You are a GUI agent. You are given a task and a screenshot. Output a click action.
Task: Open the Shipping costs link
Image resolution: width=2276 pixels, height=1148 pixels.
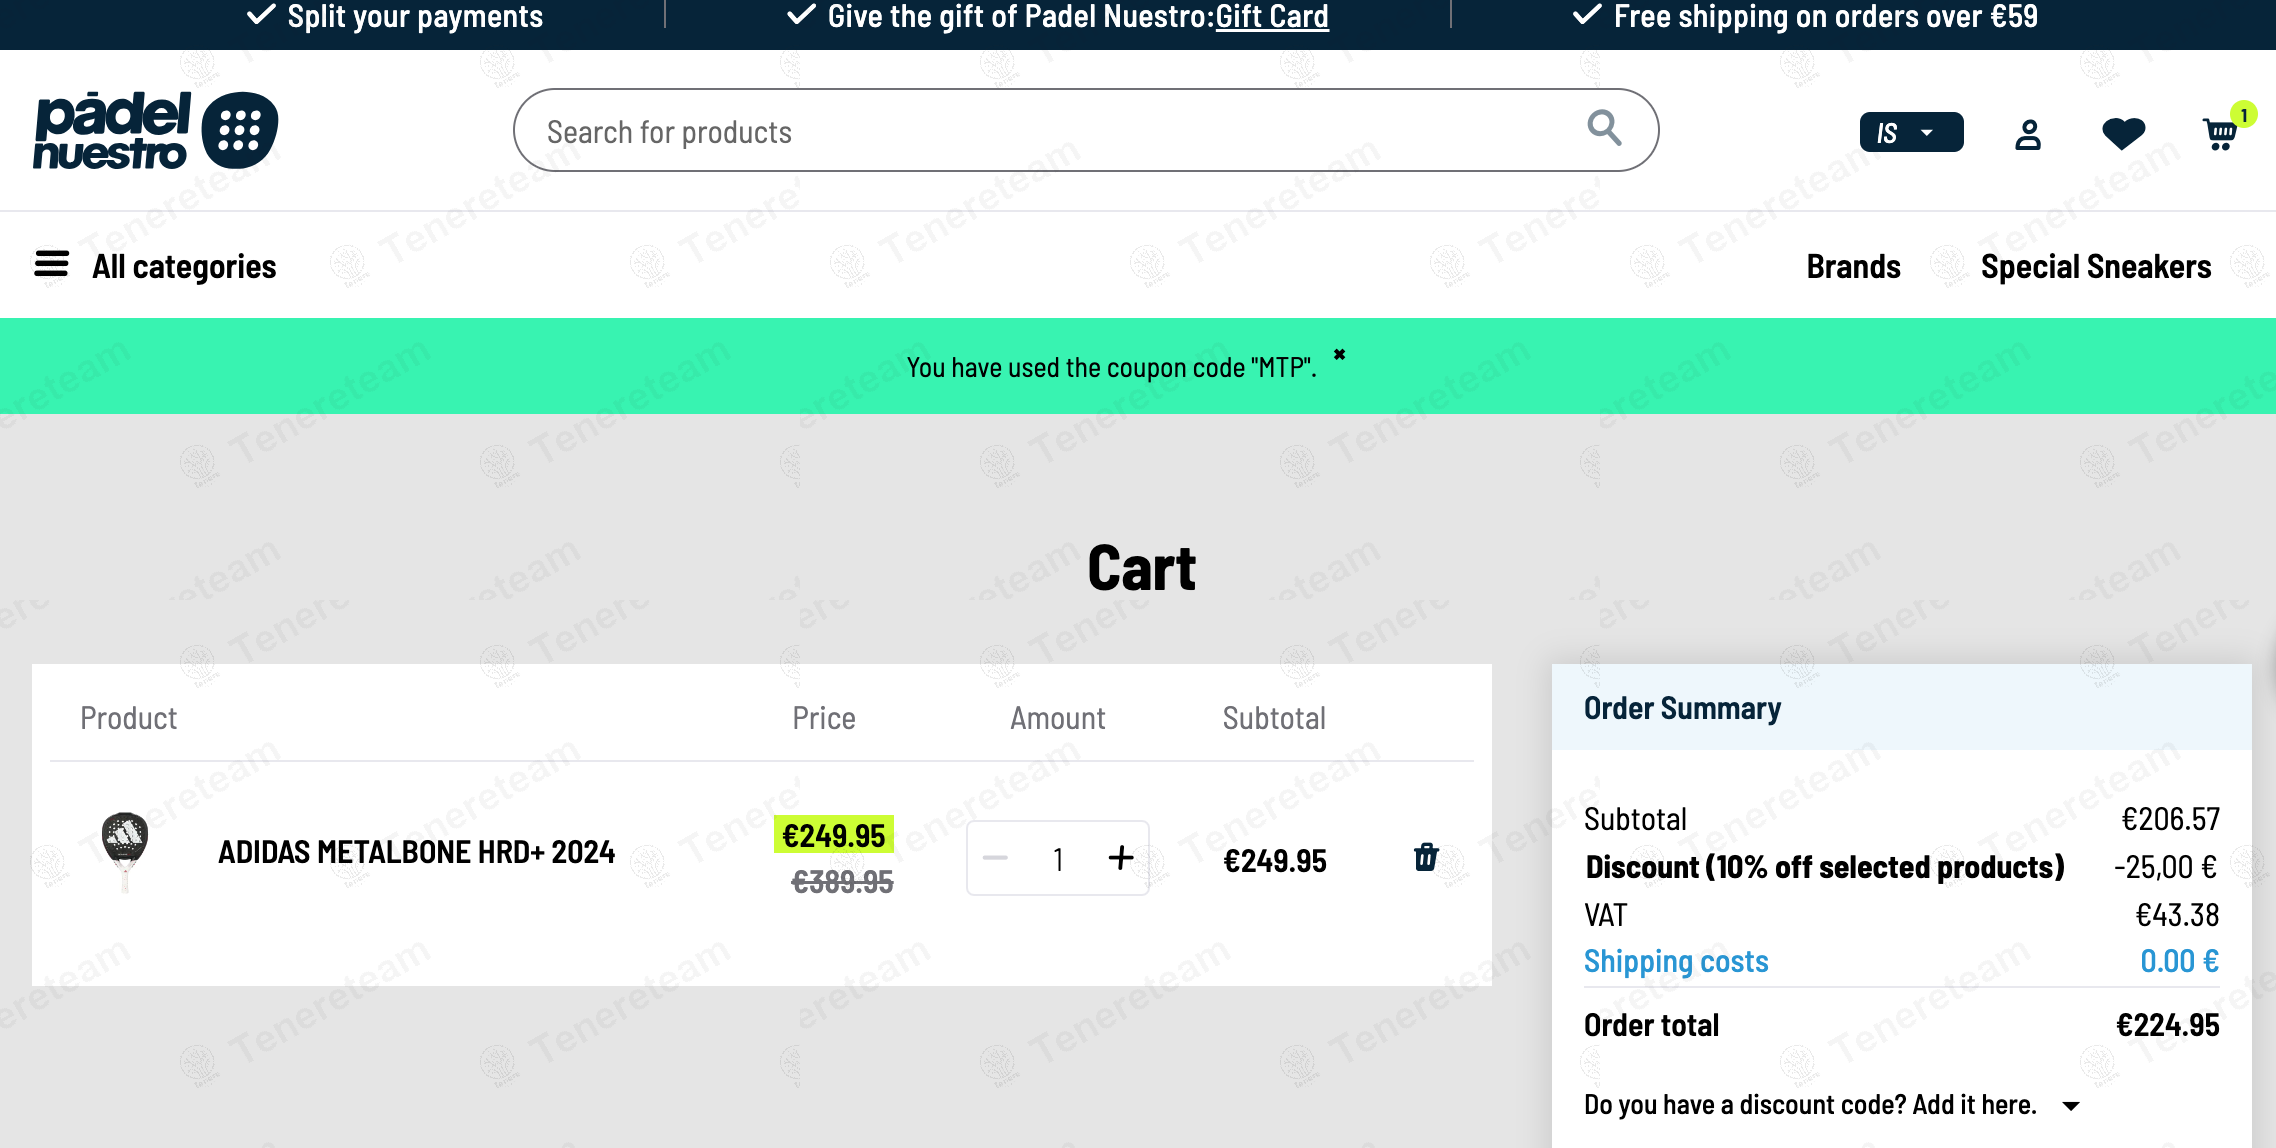tap(1676, 961)
